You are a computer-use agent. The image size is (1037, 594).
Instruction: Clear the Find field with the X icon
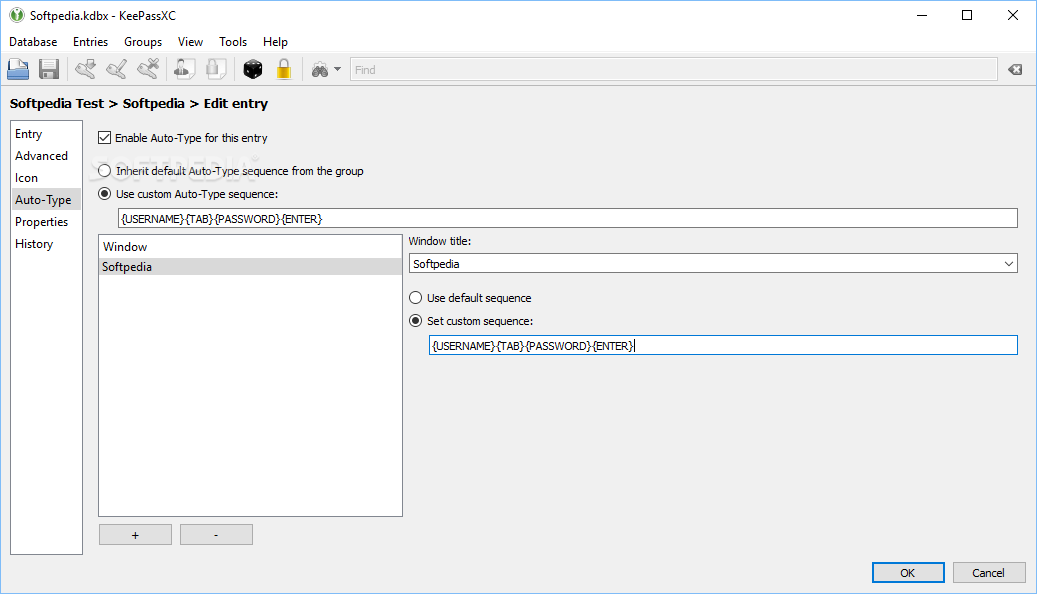point(1015,69)
